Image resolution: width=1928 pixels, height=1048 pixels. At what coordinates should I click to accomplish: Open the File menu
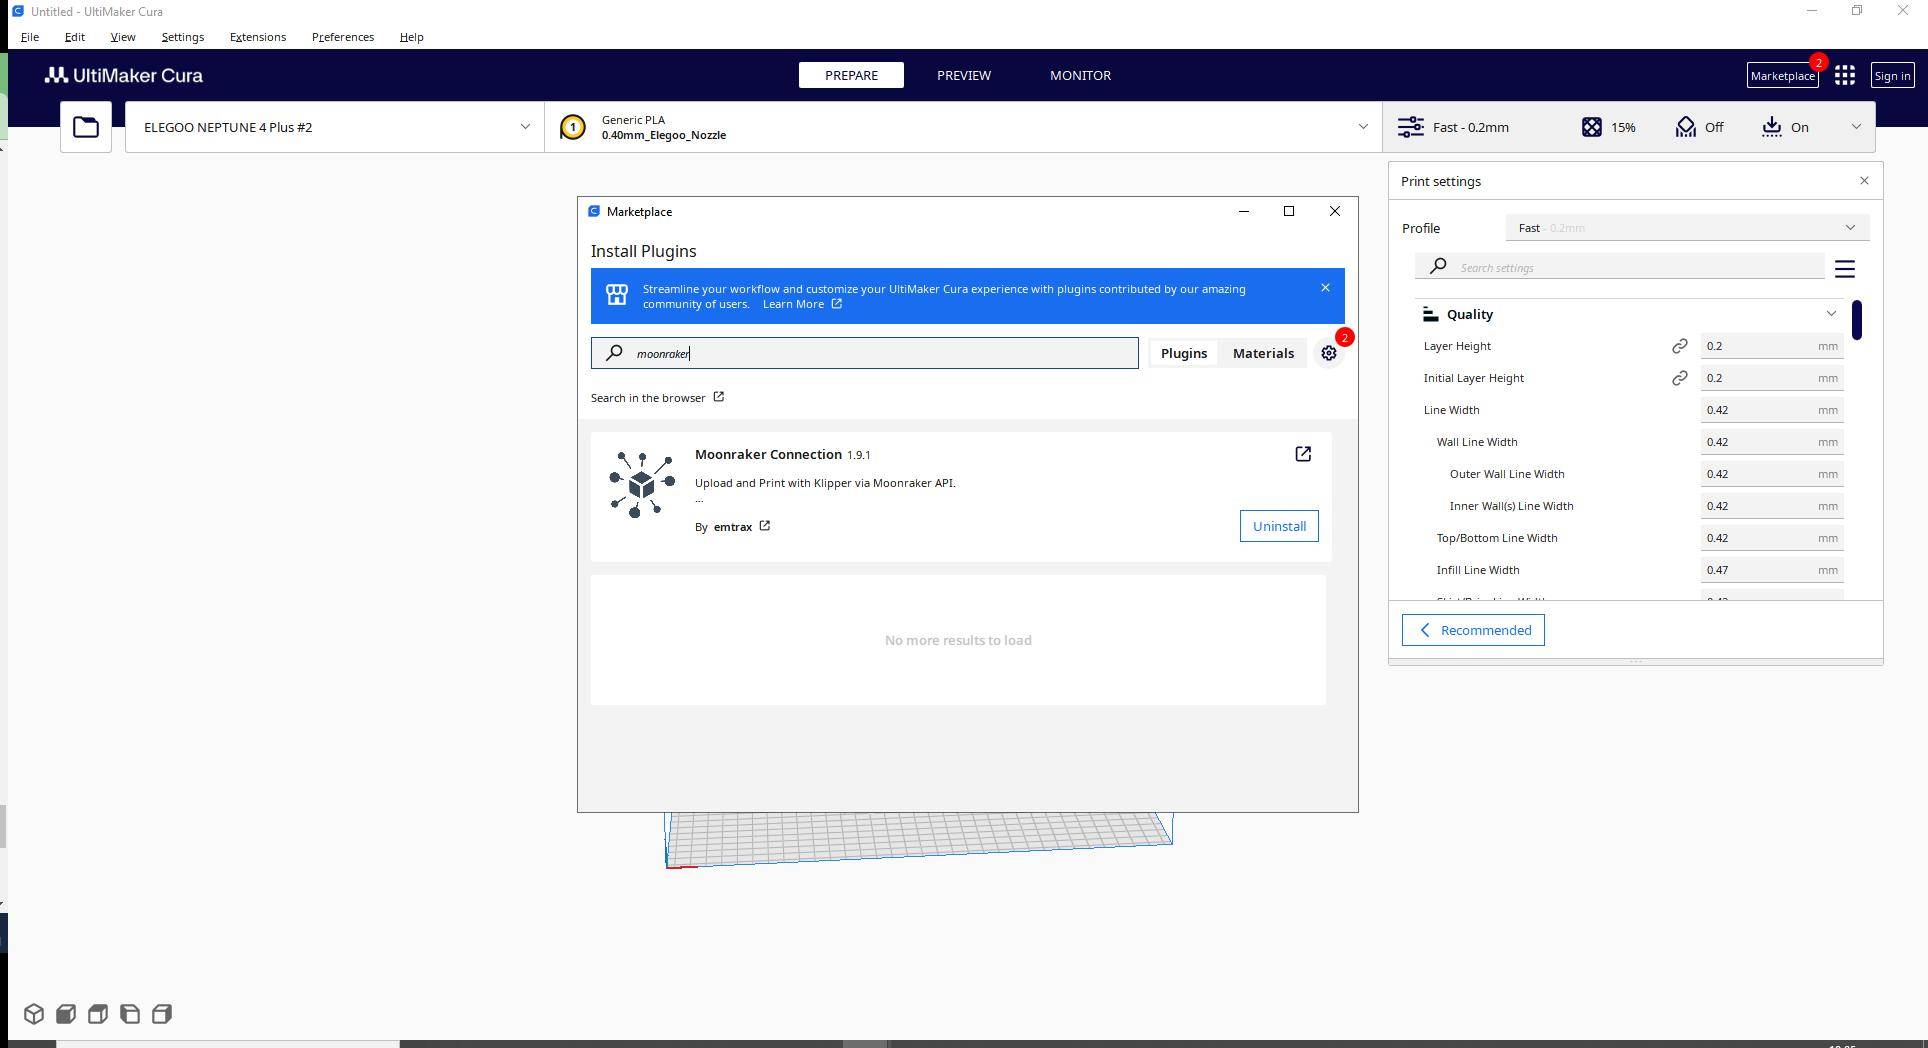coord(30,37)
